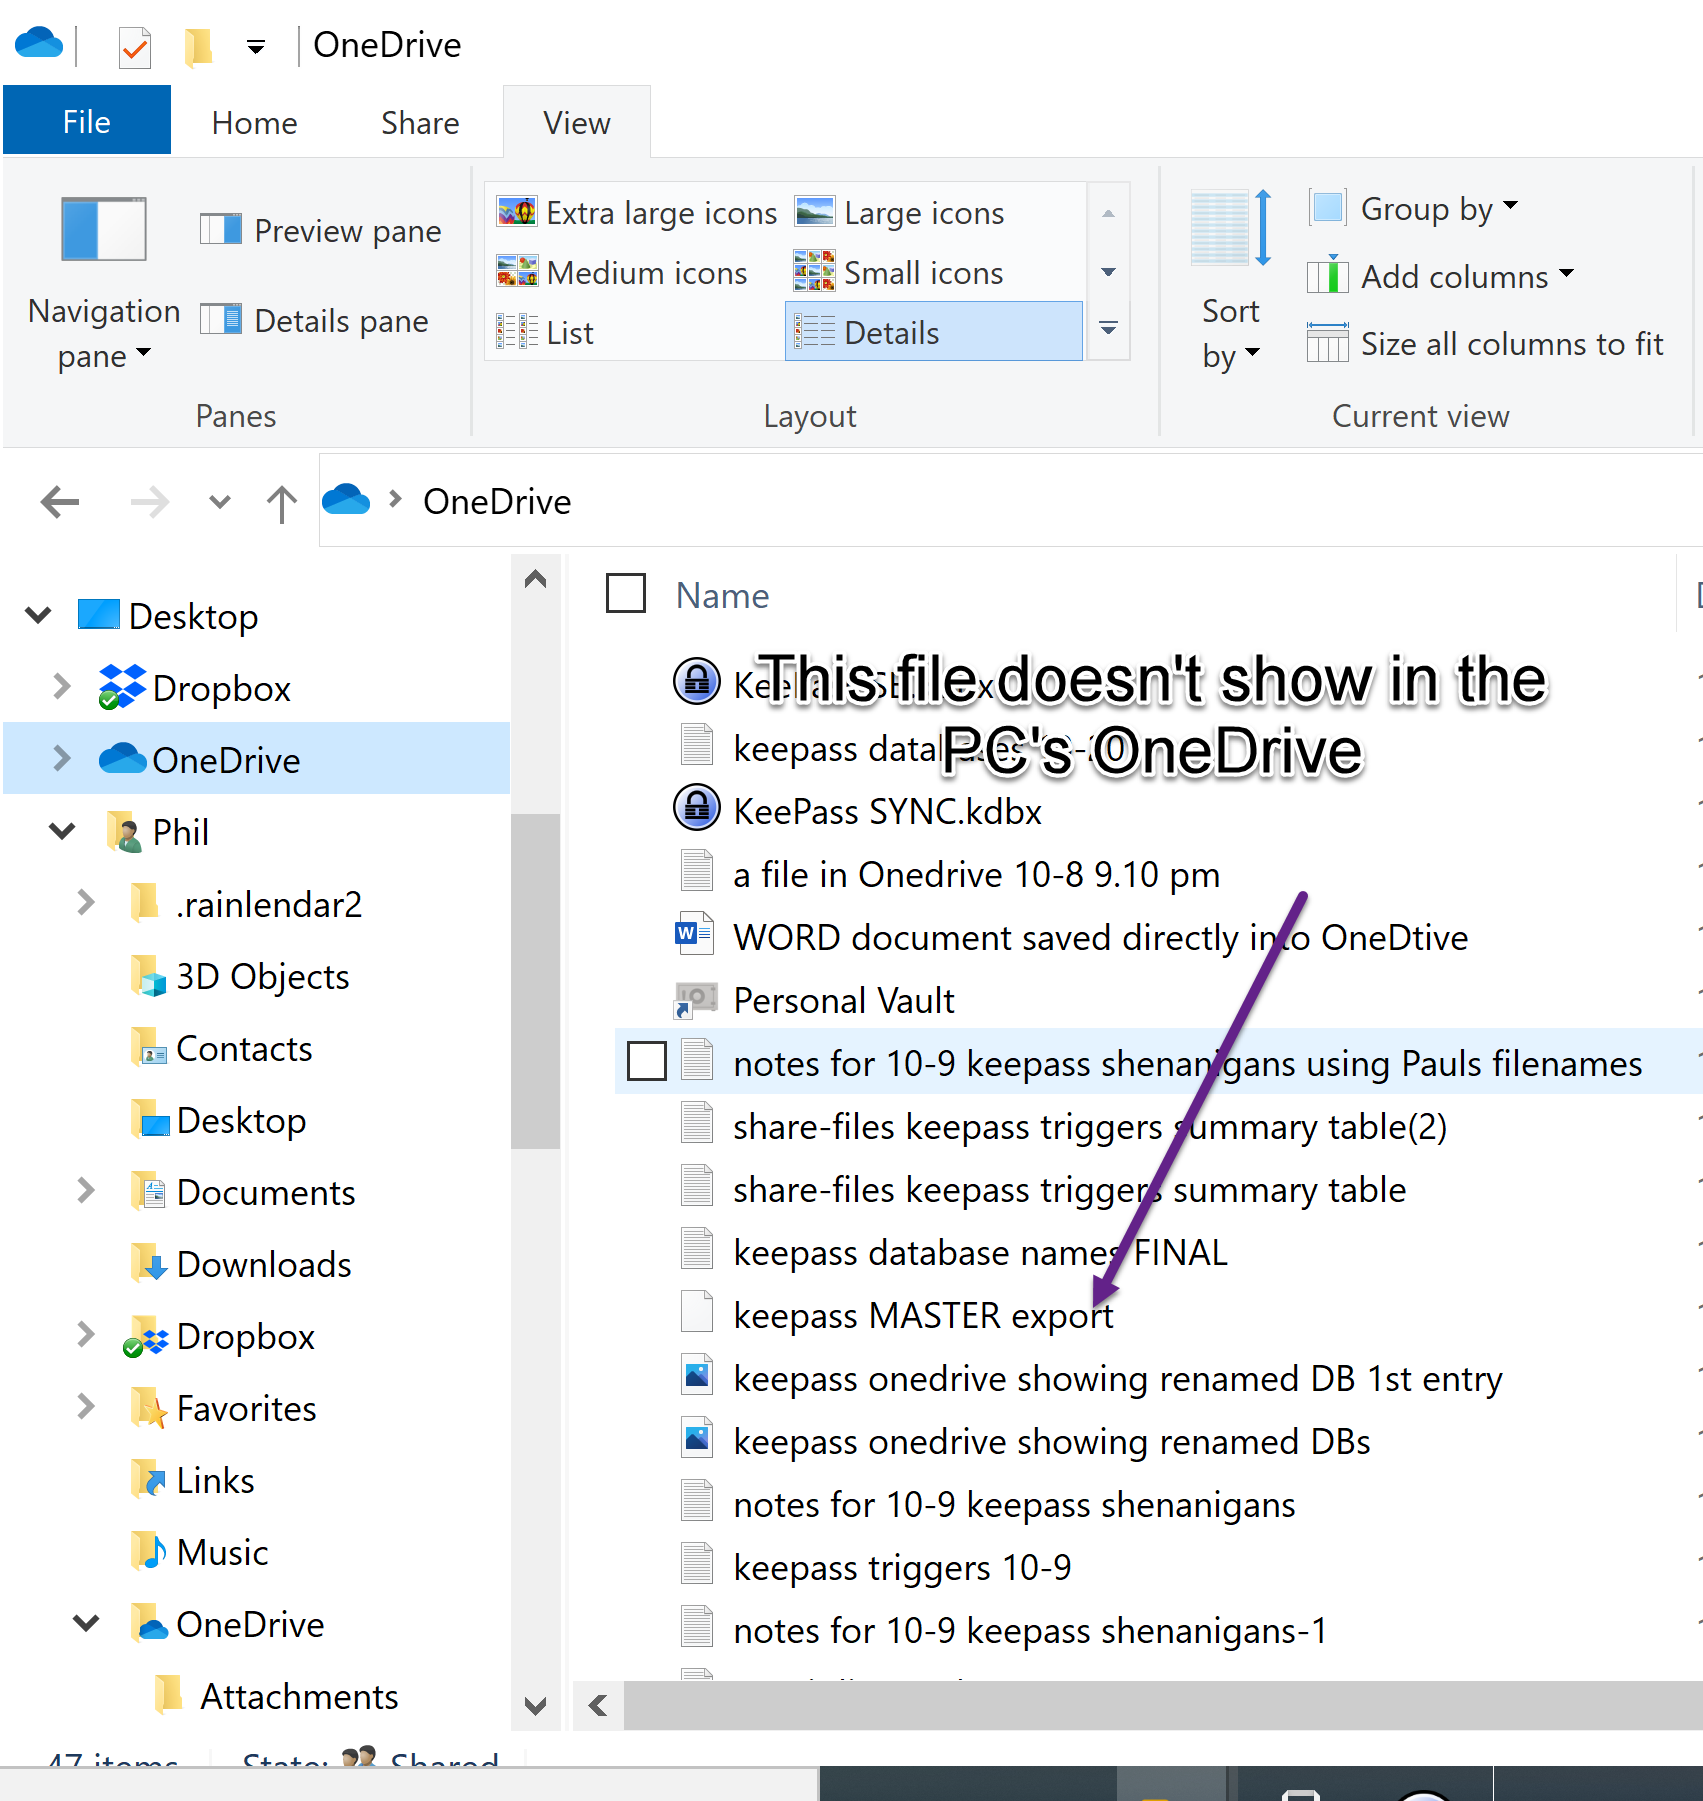This screenshot has height=1801, width=1703.
Task: Expand the top-level Dropbox tree node
Action: (x=62, y=687)
